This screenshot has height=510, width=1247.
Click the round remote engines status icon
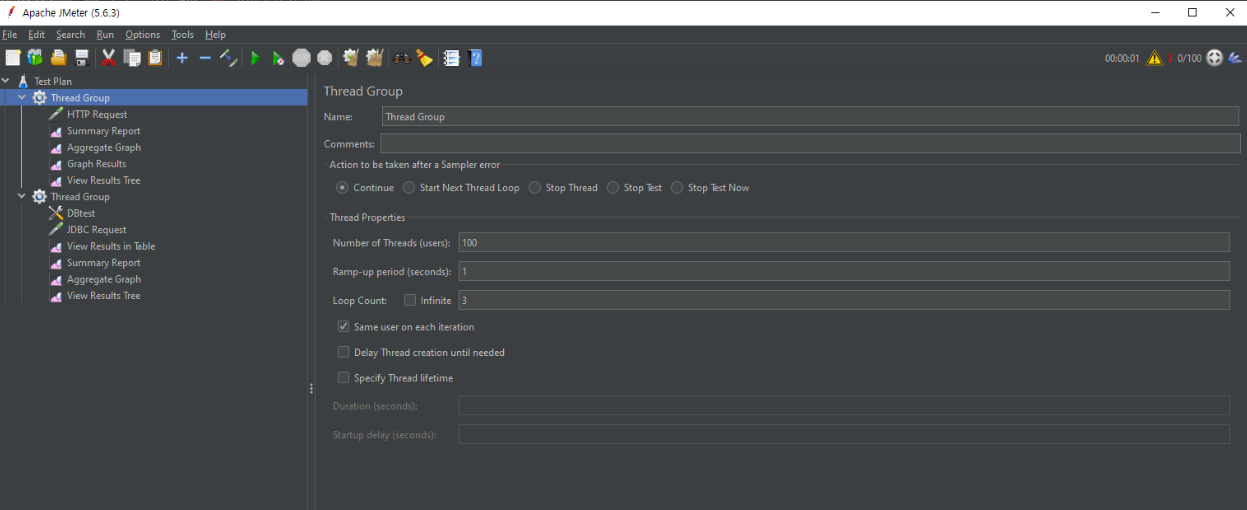[x=1215, y=58]
